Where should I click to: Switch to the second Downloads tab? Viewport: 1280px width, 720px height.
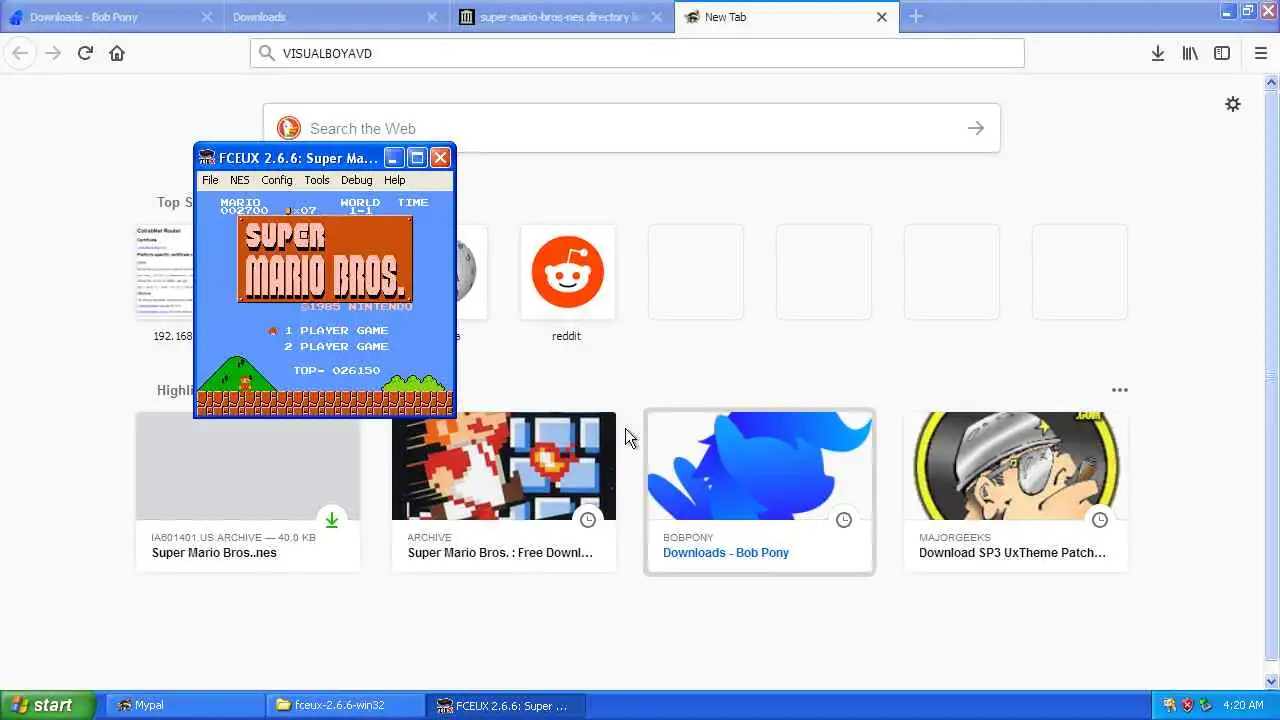pos(335,17)
